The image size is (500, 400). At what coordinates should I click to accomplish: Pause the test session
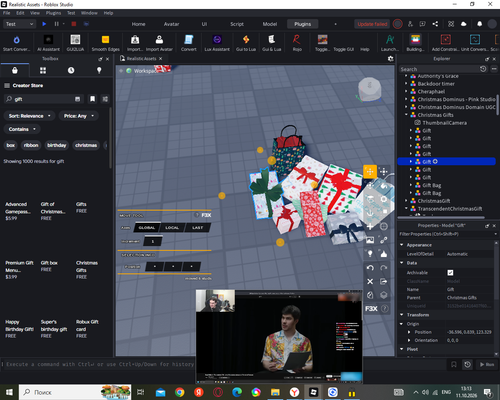point(56,24)
